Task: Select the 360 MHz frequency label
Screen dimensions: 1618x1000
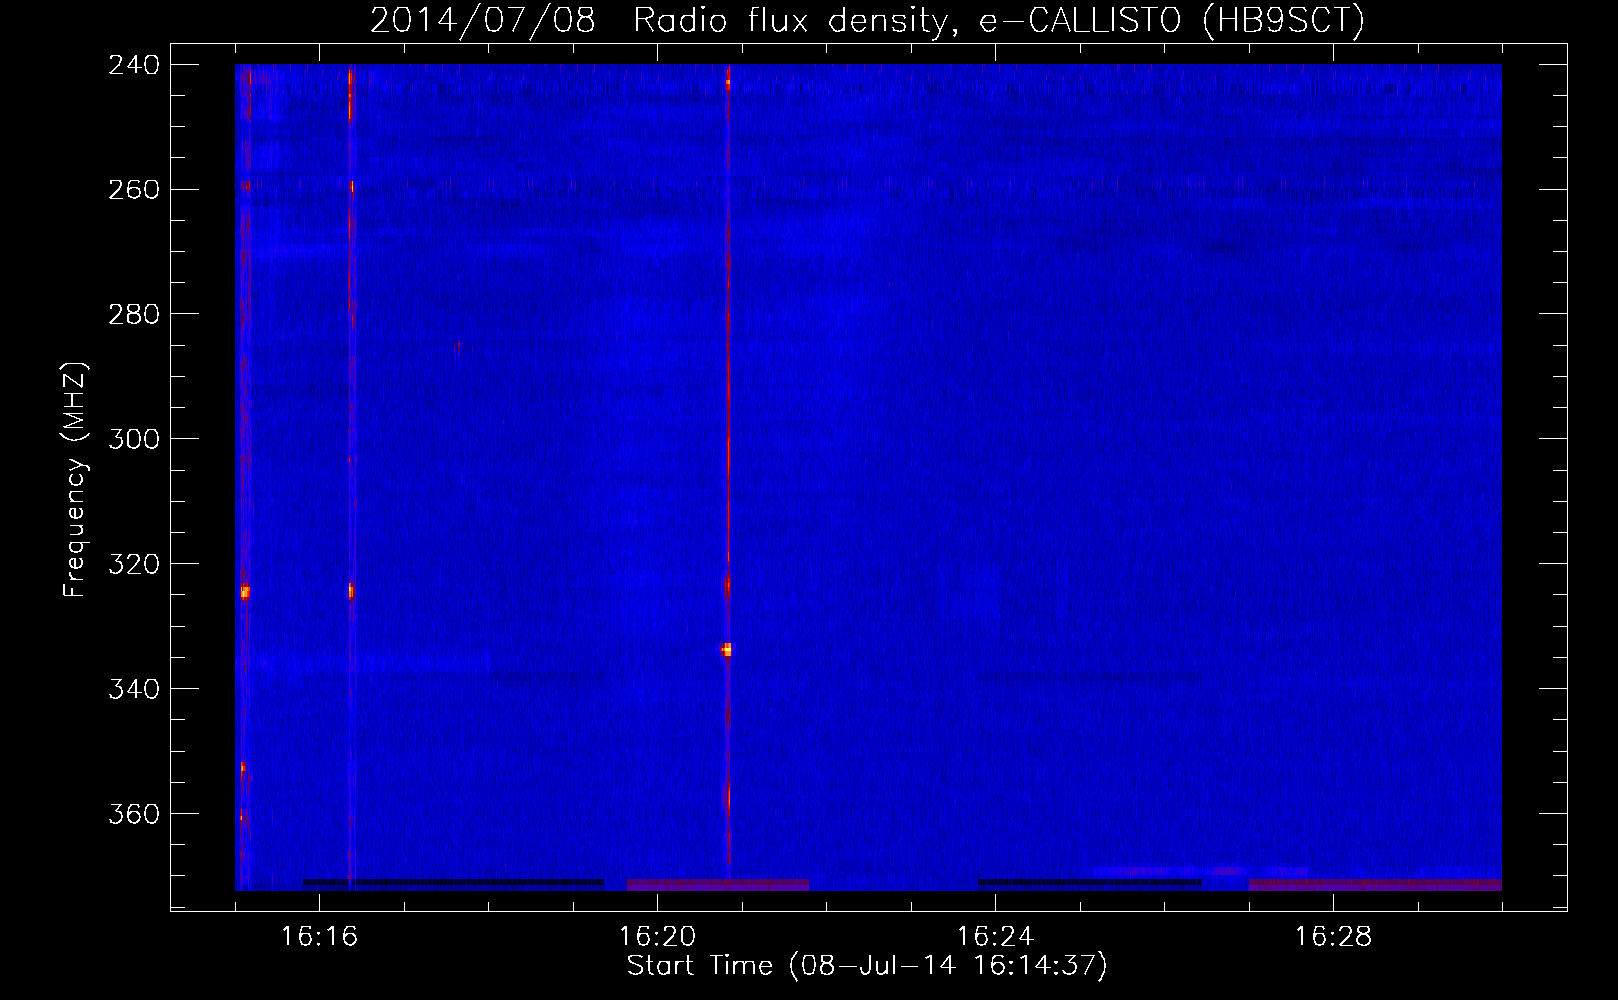Action: pyautogui.click(x=134, y=815)
